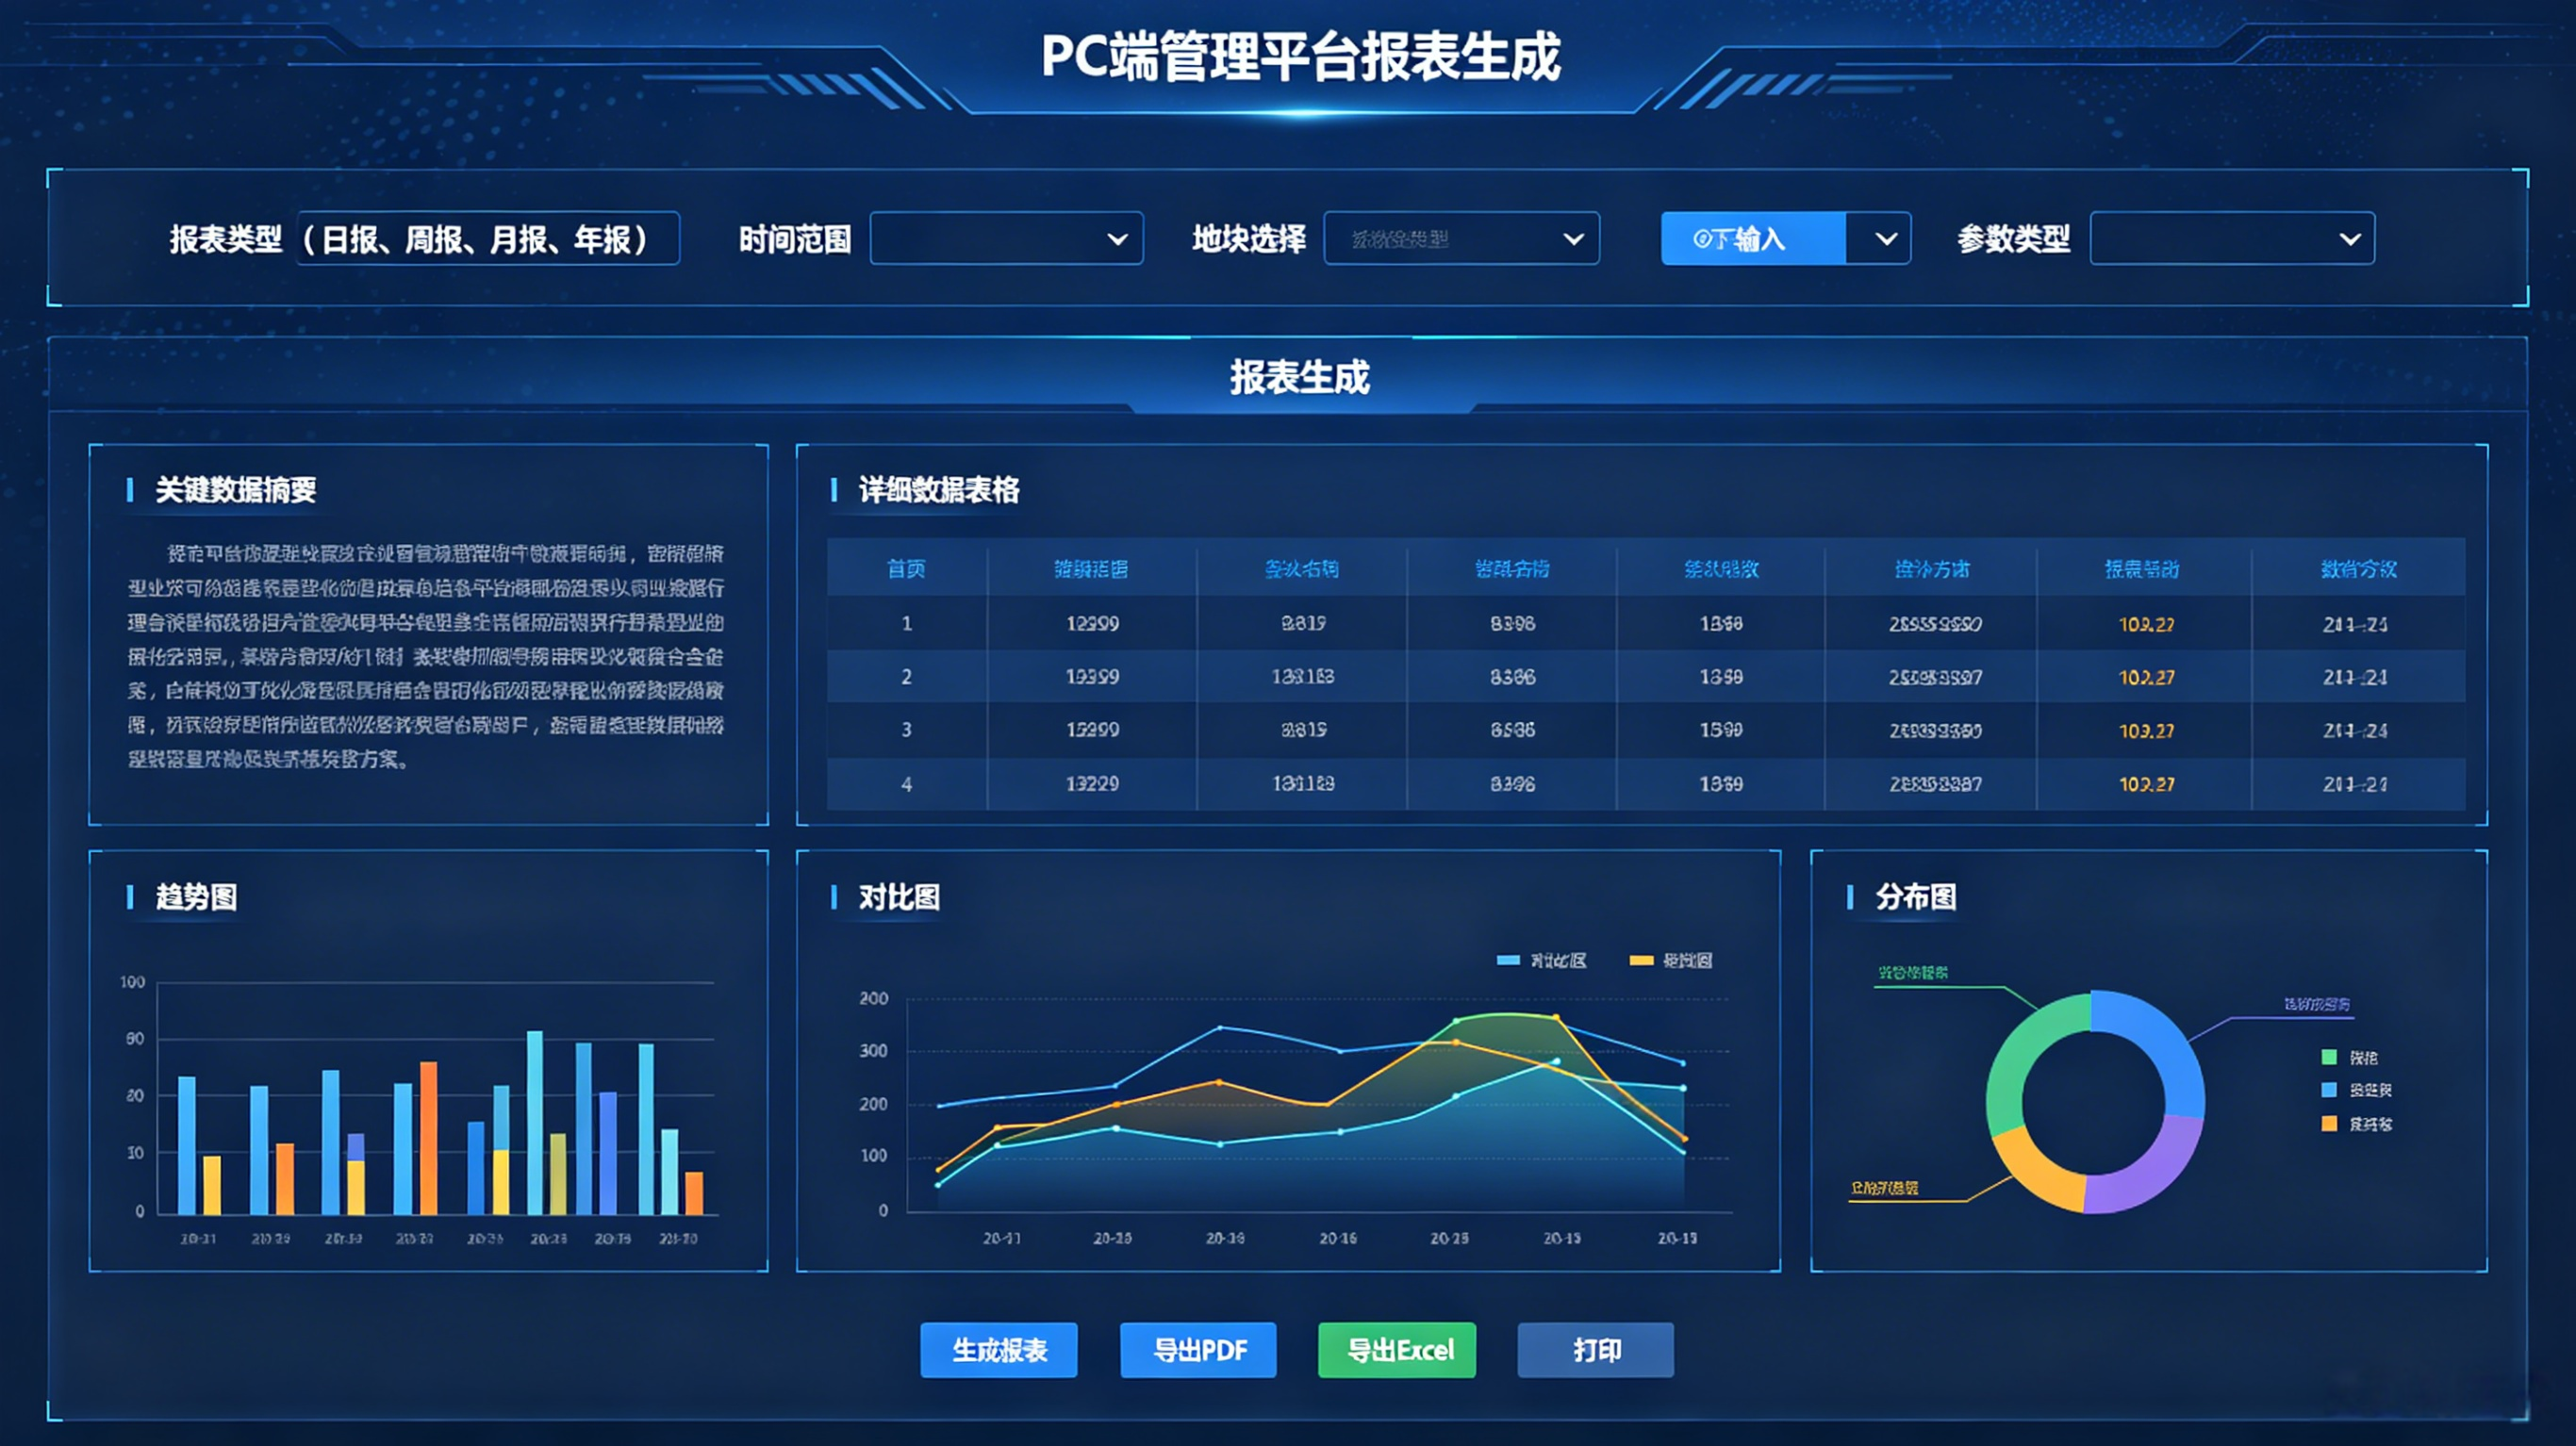Click the 报表类型 label

[x=225, y=239]
